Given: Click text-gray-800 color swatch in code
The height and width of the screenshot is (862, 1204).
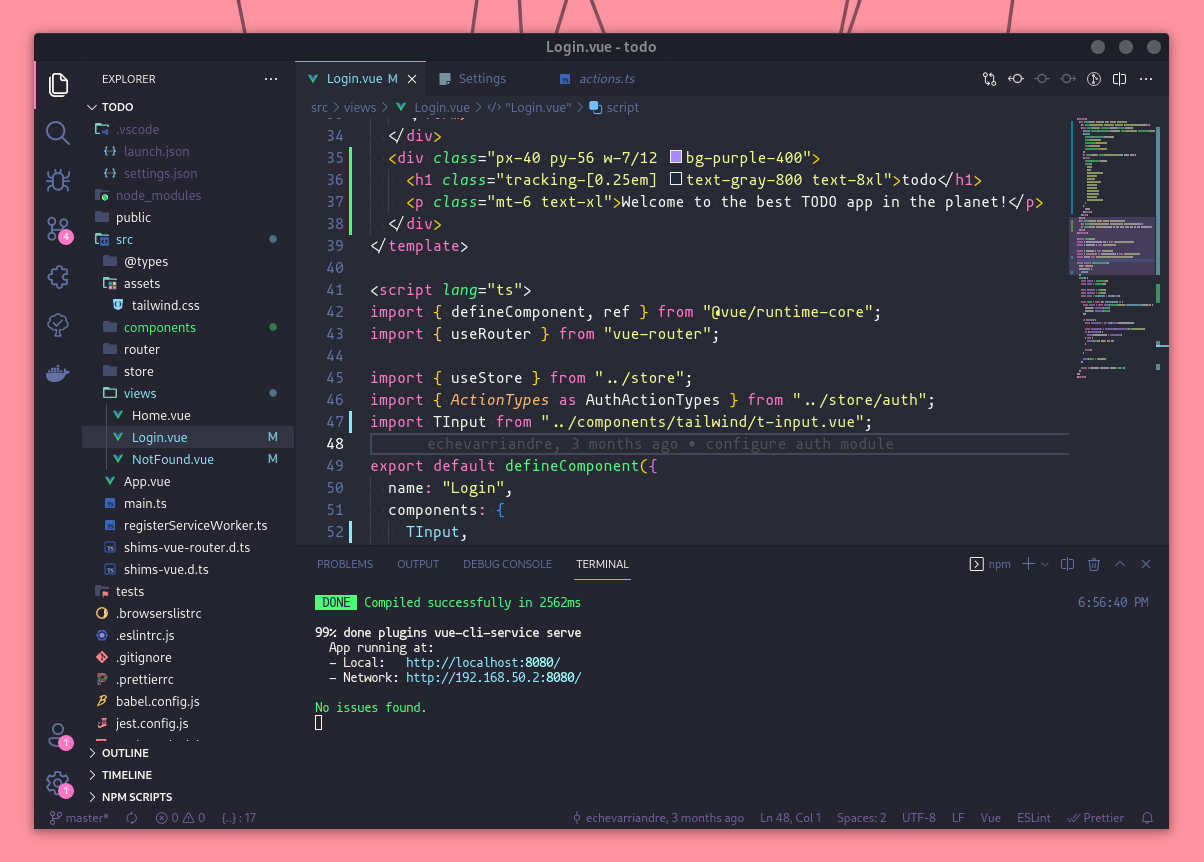Looking at the screenshot, I should point(676,180).
